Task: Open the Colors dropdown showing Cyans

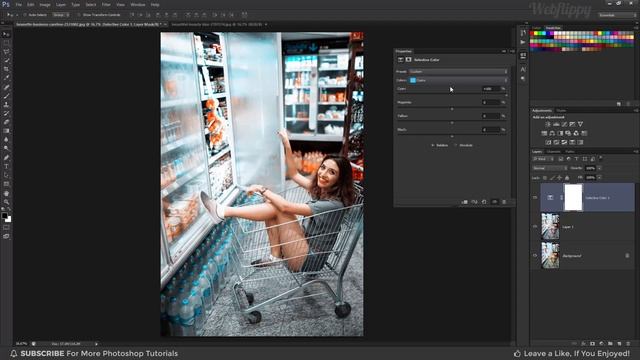Action: [x=458, y=80]
